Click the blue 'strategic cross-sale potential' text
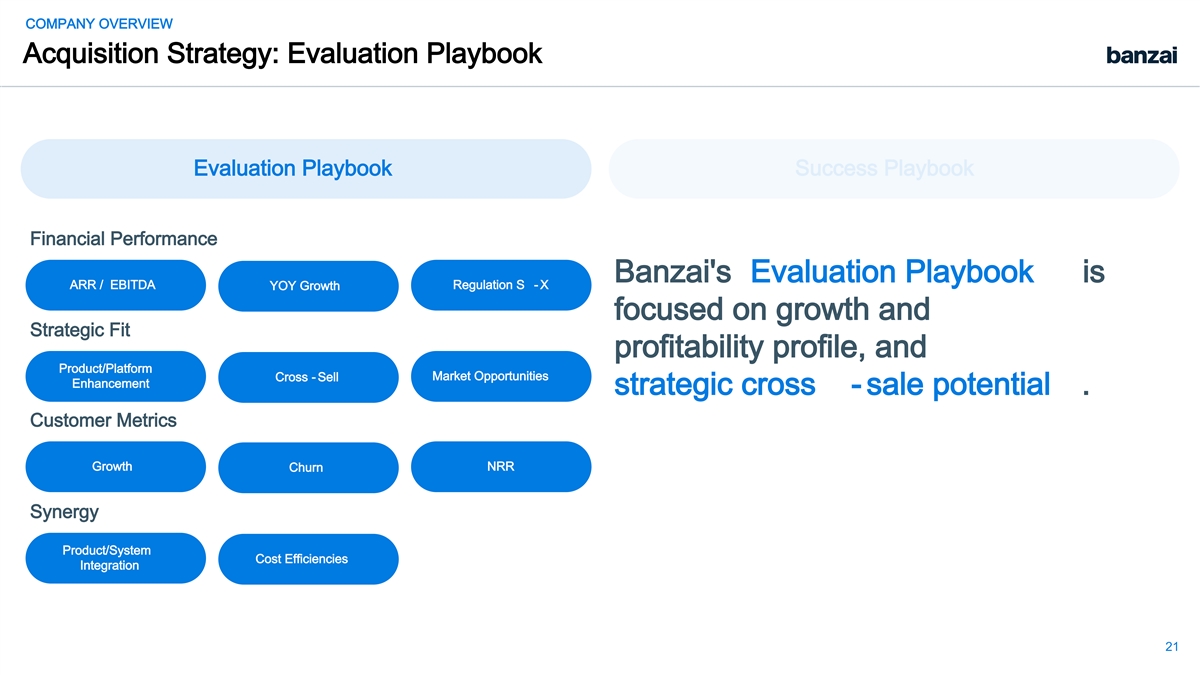Image resolution: width=1200 pixels, height=675 pixels. tap(832, 385)
